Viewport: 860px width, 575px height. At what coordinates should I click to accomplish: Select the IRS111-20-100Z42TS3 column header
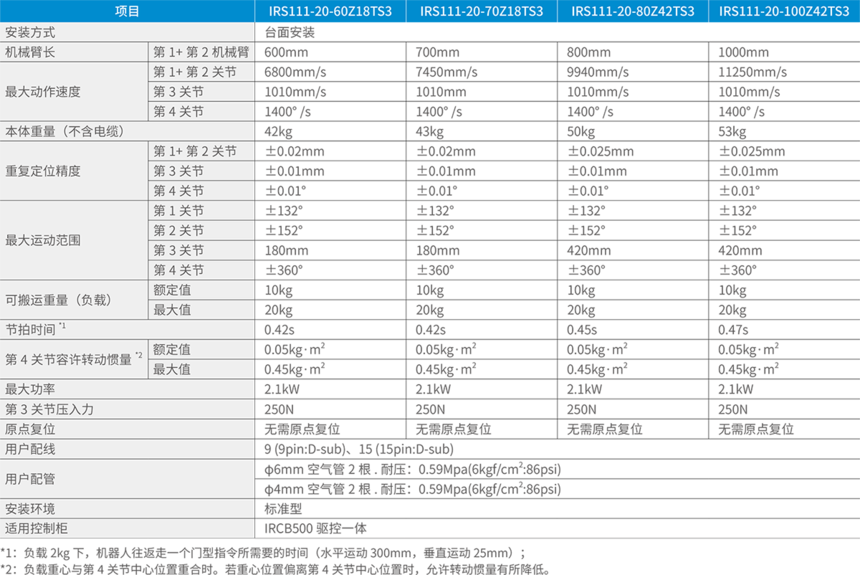(784, 11)
